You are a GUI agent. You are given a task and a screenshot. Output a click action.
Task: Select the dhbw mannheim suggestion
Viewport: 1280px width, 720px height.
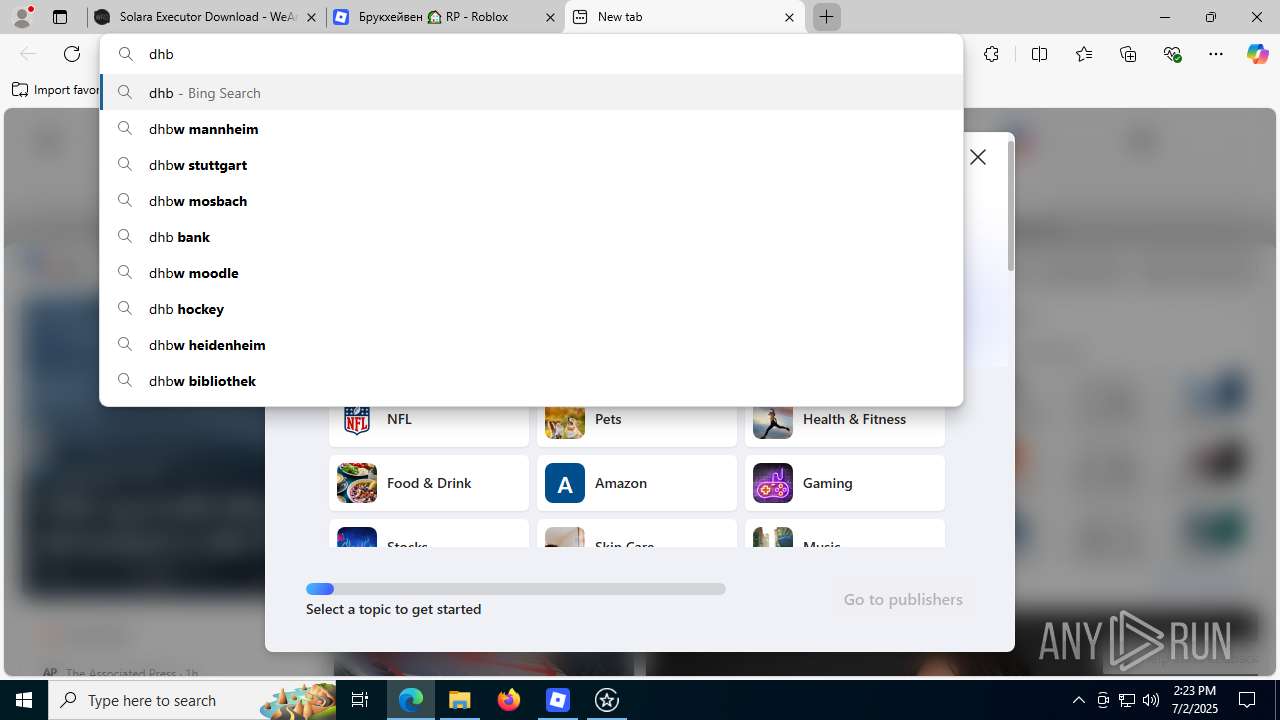tap(531, 129)
